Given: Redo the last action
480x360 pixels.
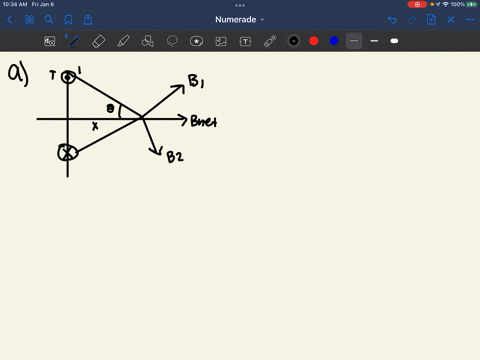Looking at the screenshot, I should 412,20.
